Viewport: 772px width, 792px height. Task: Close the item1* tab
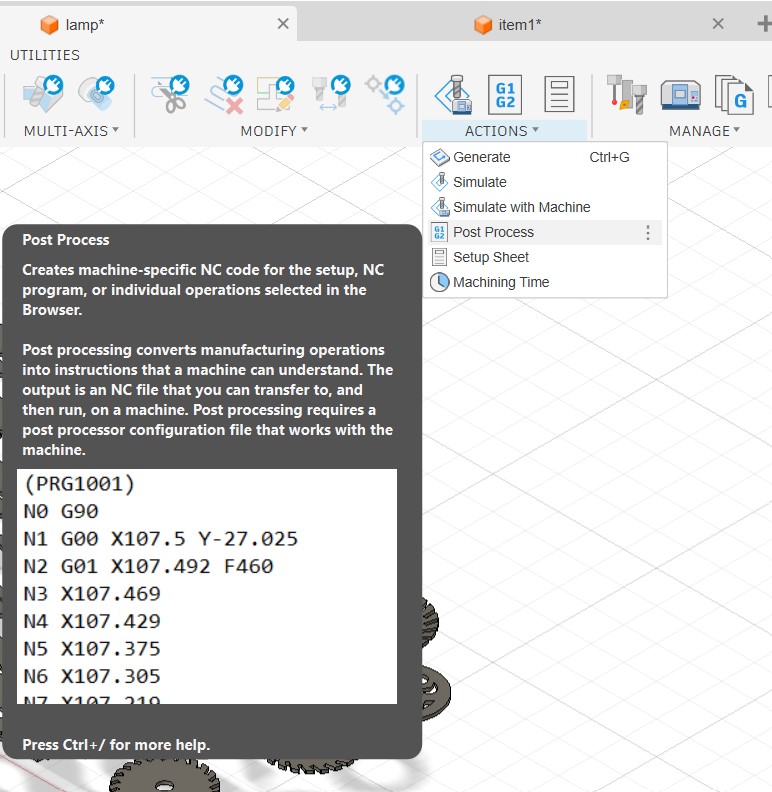pyautogui.click(x=718, y=24)
